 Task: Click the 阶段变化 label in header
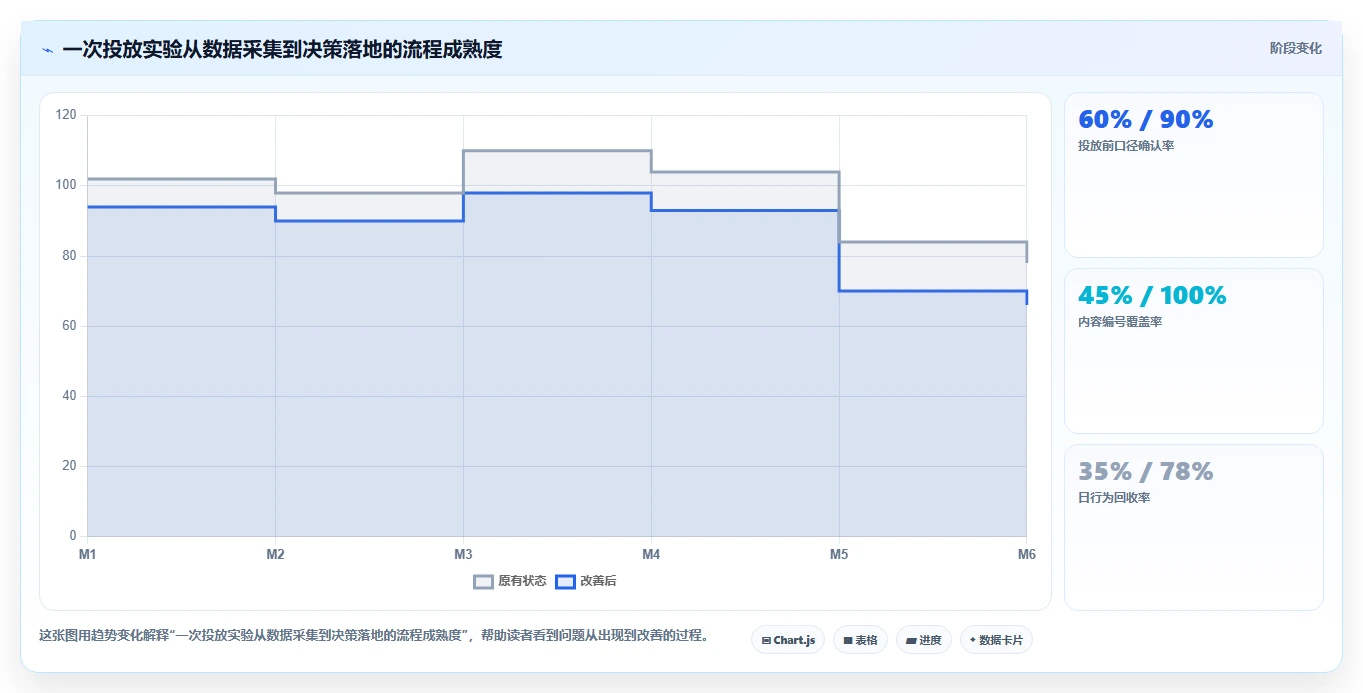[x=1296, y=48]
